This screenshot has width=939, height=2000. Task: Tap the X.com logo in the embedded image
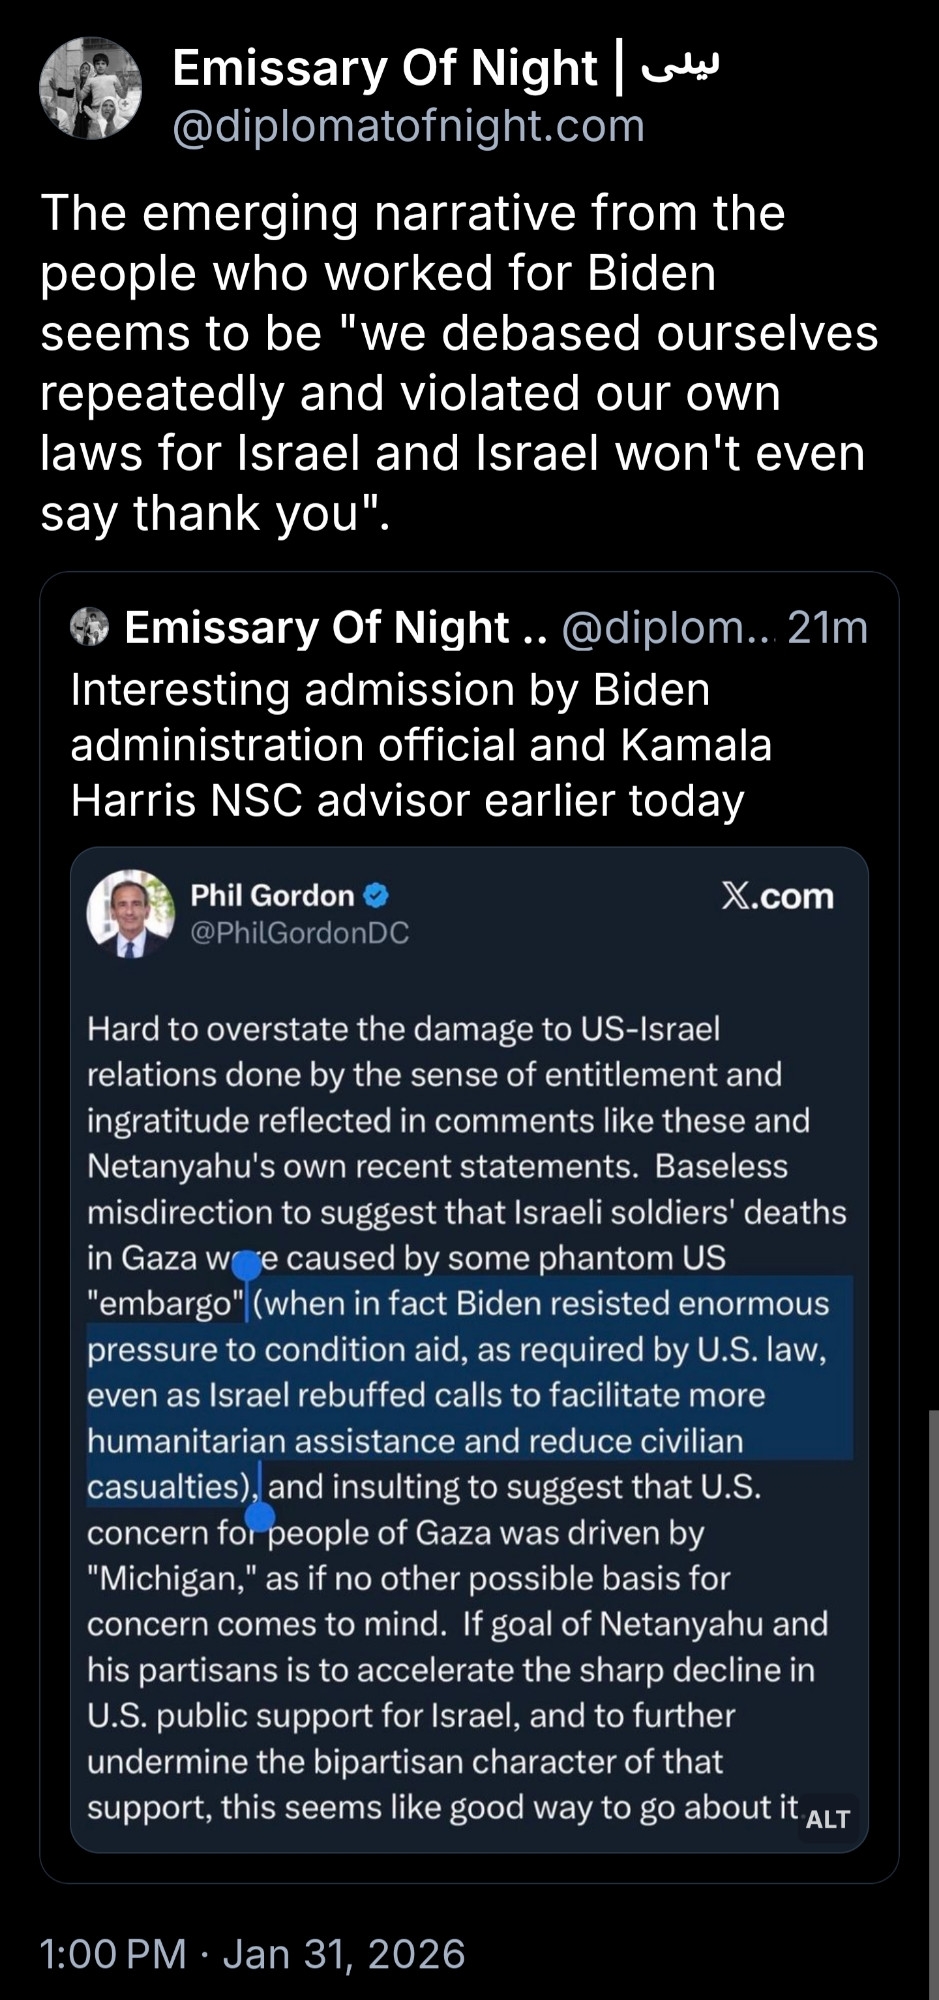coord(777,897)
